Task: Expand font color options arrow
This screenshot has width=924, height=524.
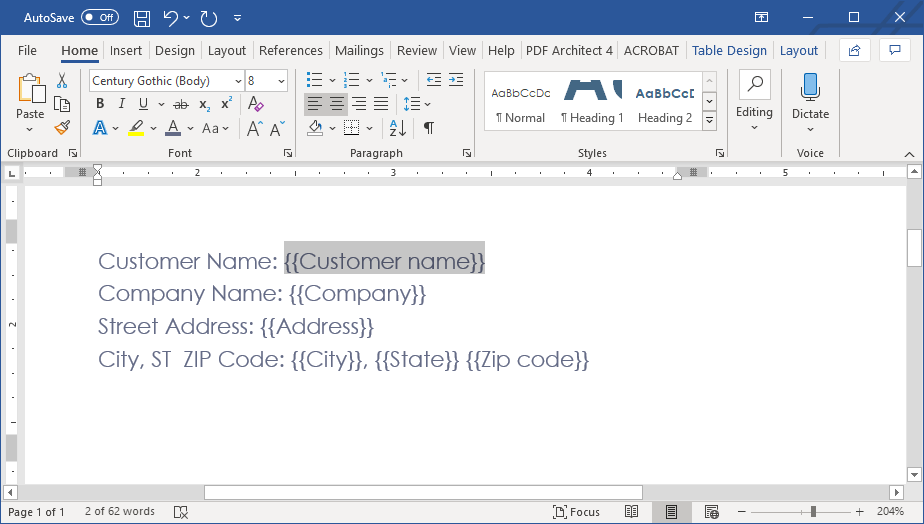Action: [x=190, y=128]
